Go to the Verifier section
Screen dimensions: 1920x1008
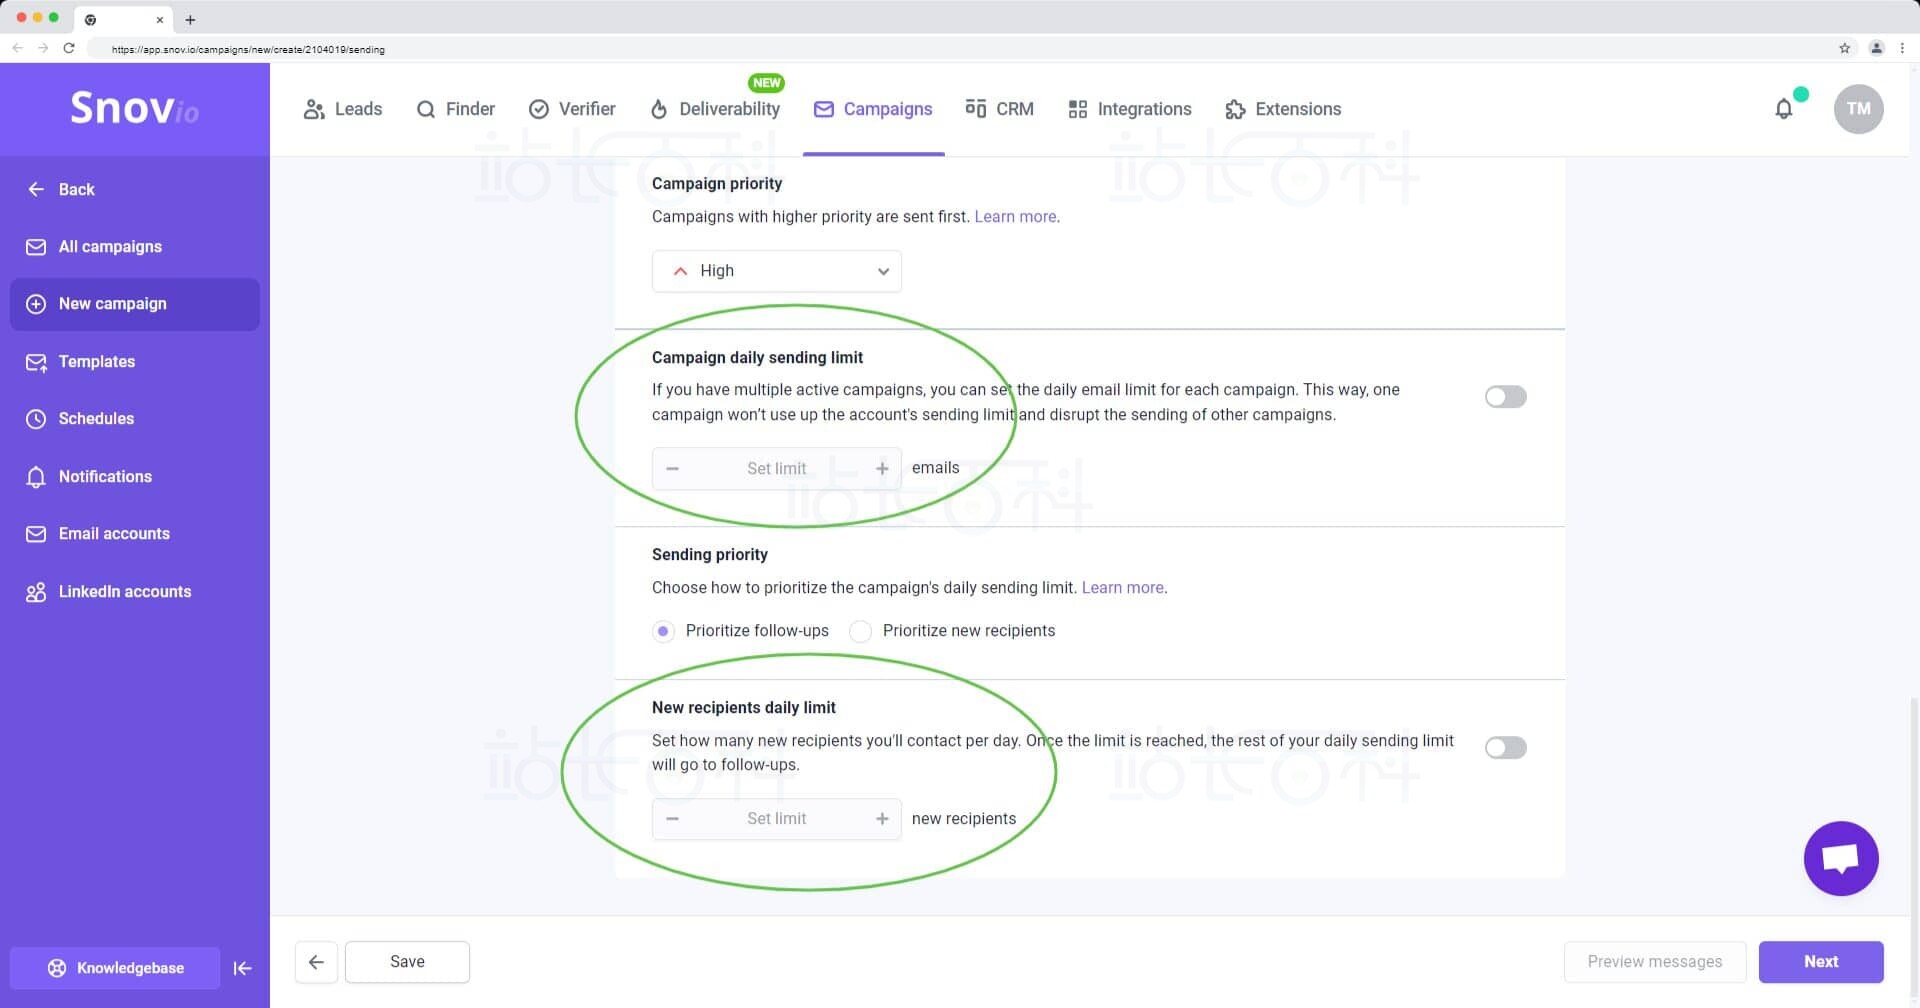coord(572,109)
